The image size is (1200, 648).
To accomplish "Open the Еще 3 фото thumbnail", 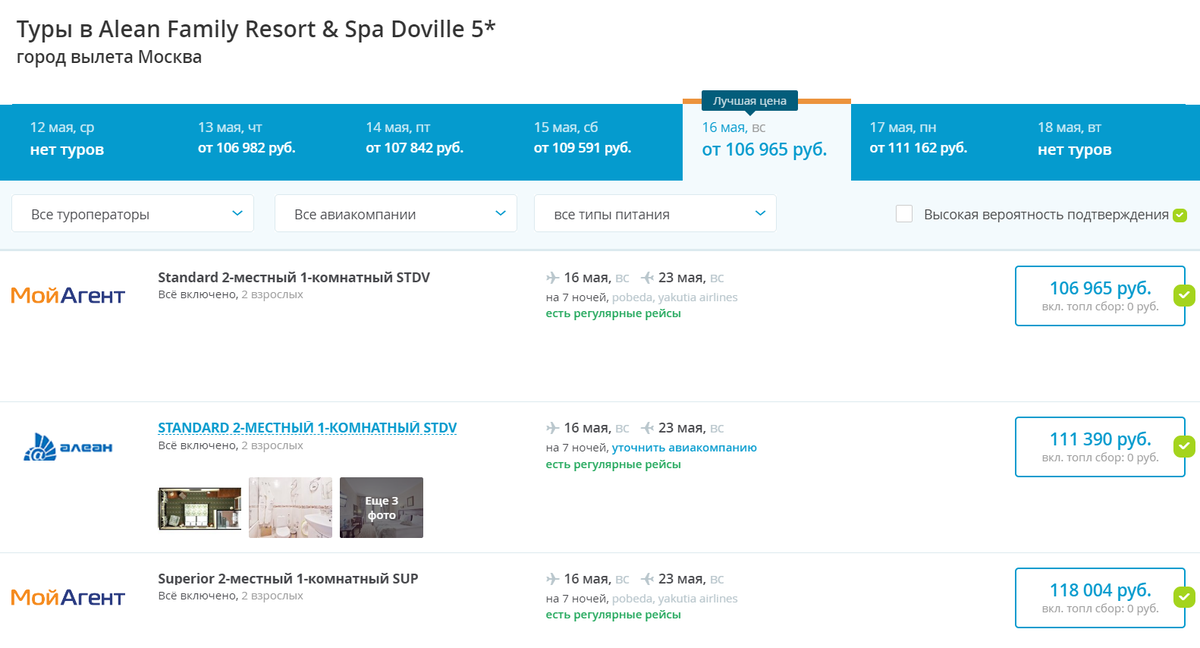I will coord(381,508).
